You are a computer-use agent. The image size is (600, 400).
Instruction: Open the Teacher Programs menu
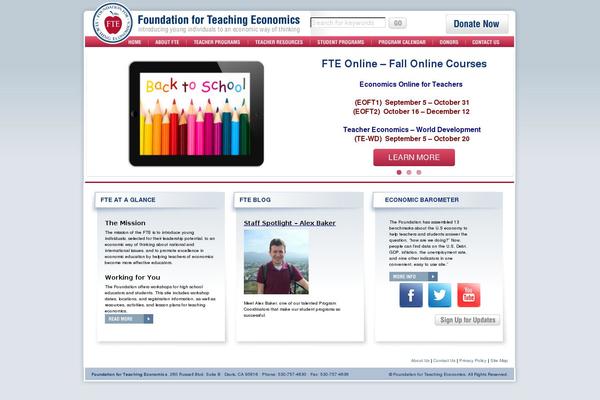217,42
